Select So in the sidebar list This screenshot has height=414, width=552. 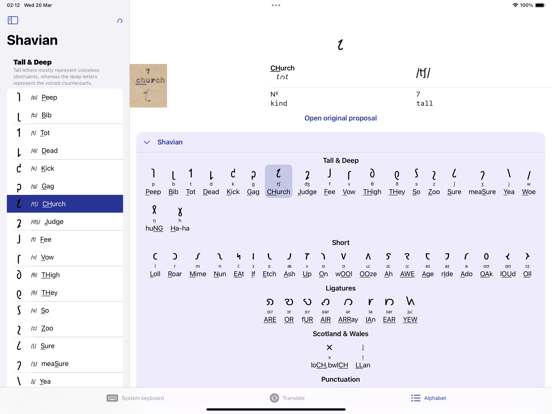click(x=65, y=310)
